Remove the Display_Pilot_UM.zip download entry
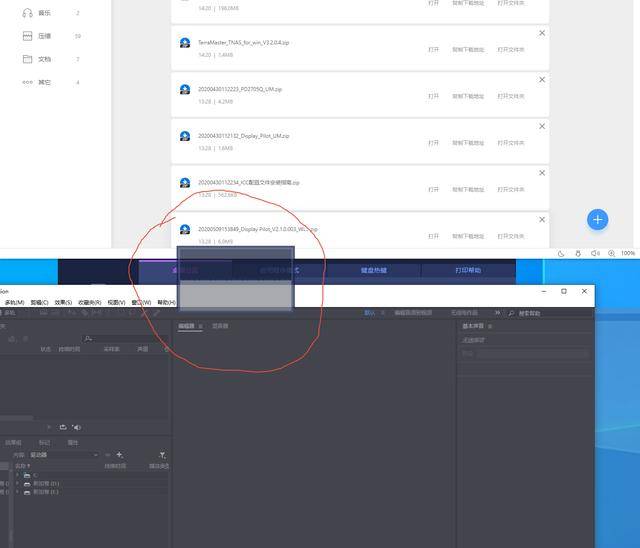This screenshot has width=640, height=548. [542, 126]
